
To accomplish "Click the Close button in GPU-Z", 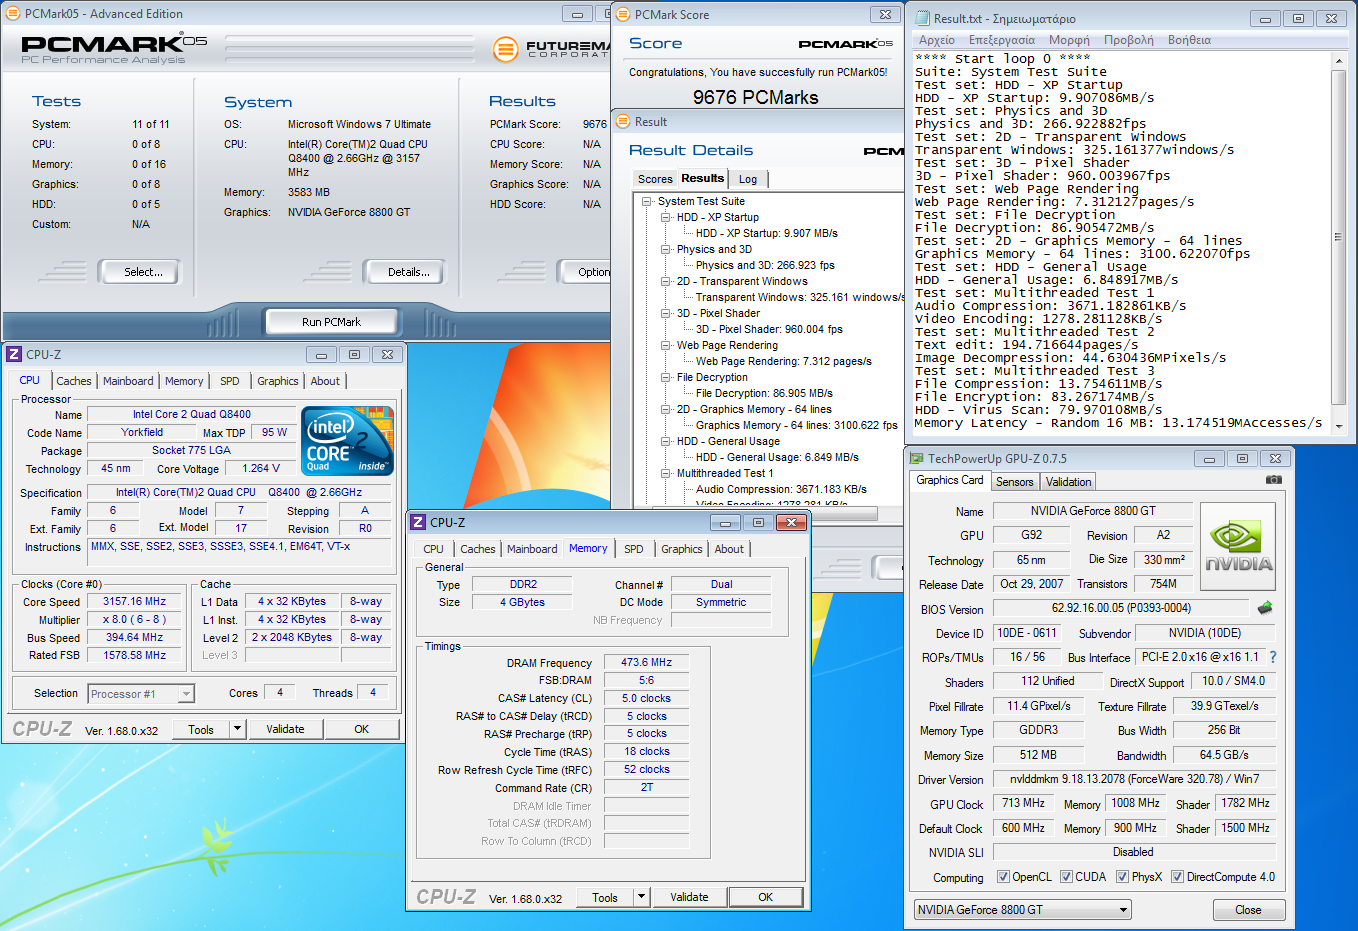I will 1248,910.
